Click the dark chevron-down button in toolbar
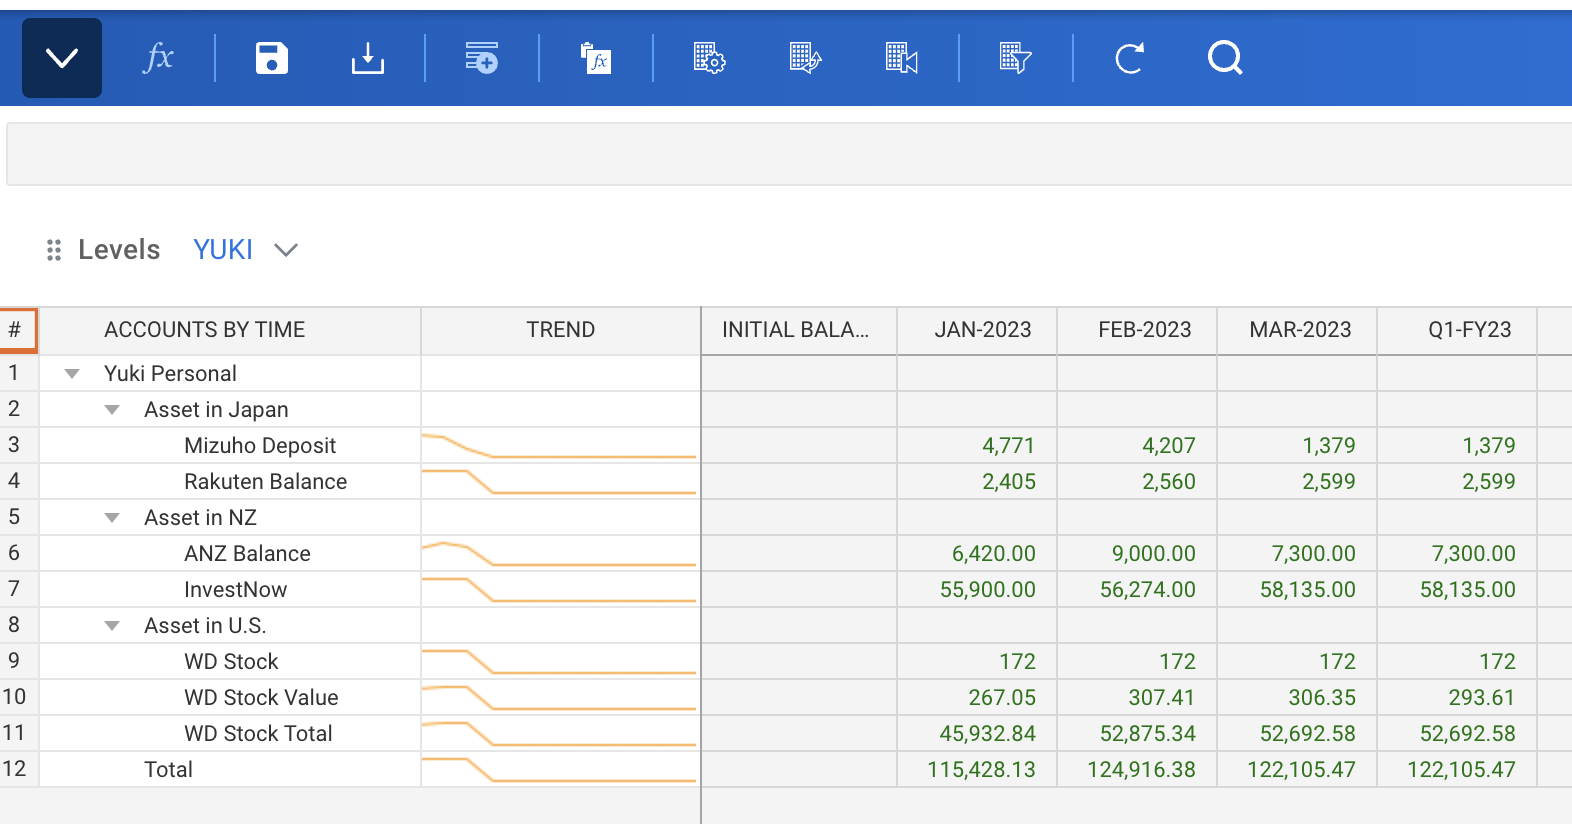 (x=62, y=58)
